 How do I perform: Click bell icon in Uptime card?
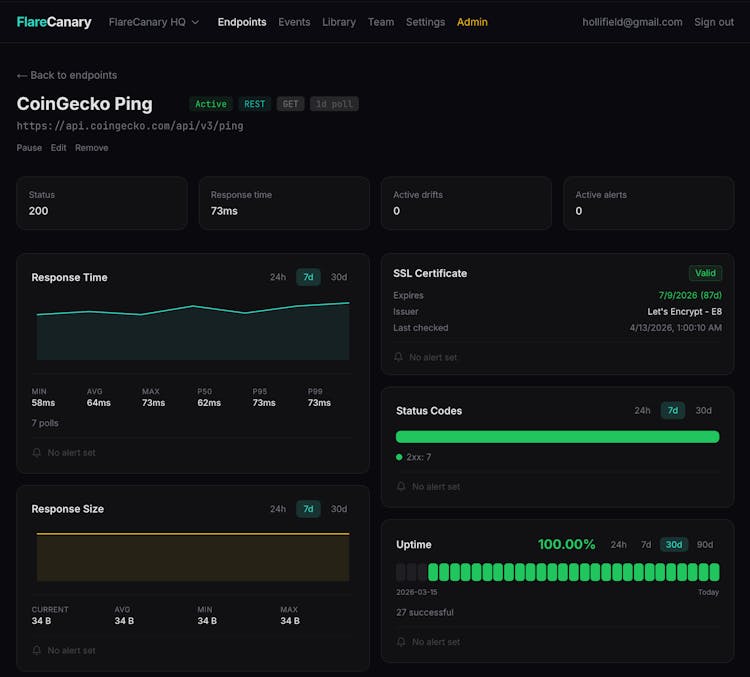tap(401, 642)
